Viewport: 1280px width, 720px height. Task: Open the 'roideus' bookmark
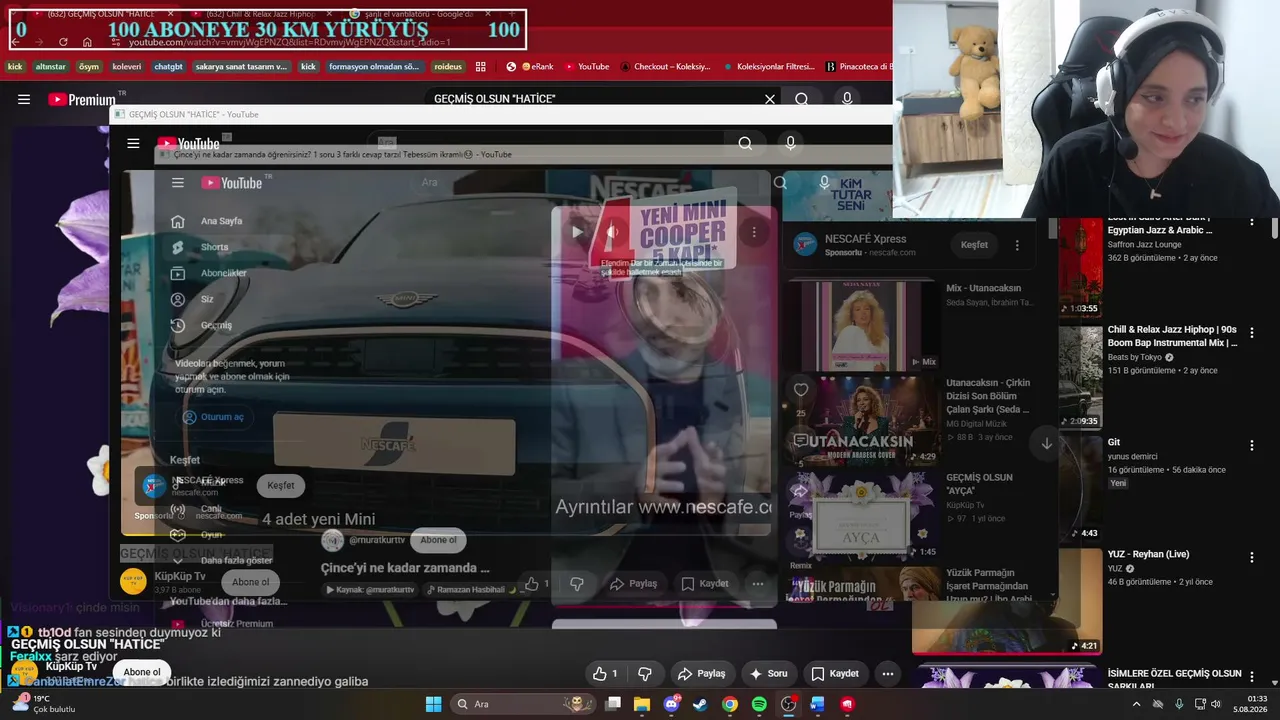coord(448,67)
